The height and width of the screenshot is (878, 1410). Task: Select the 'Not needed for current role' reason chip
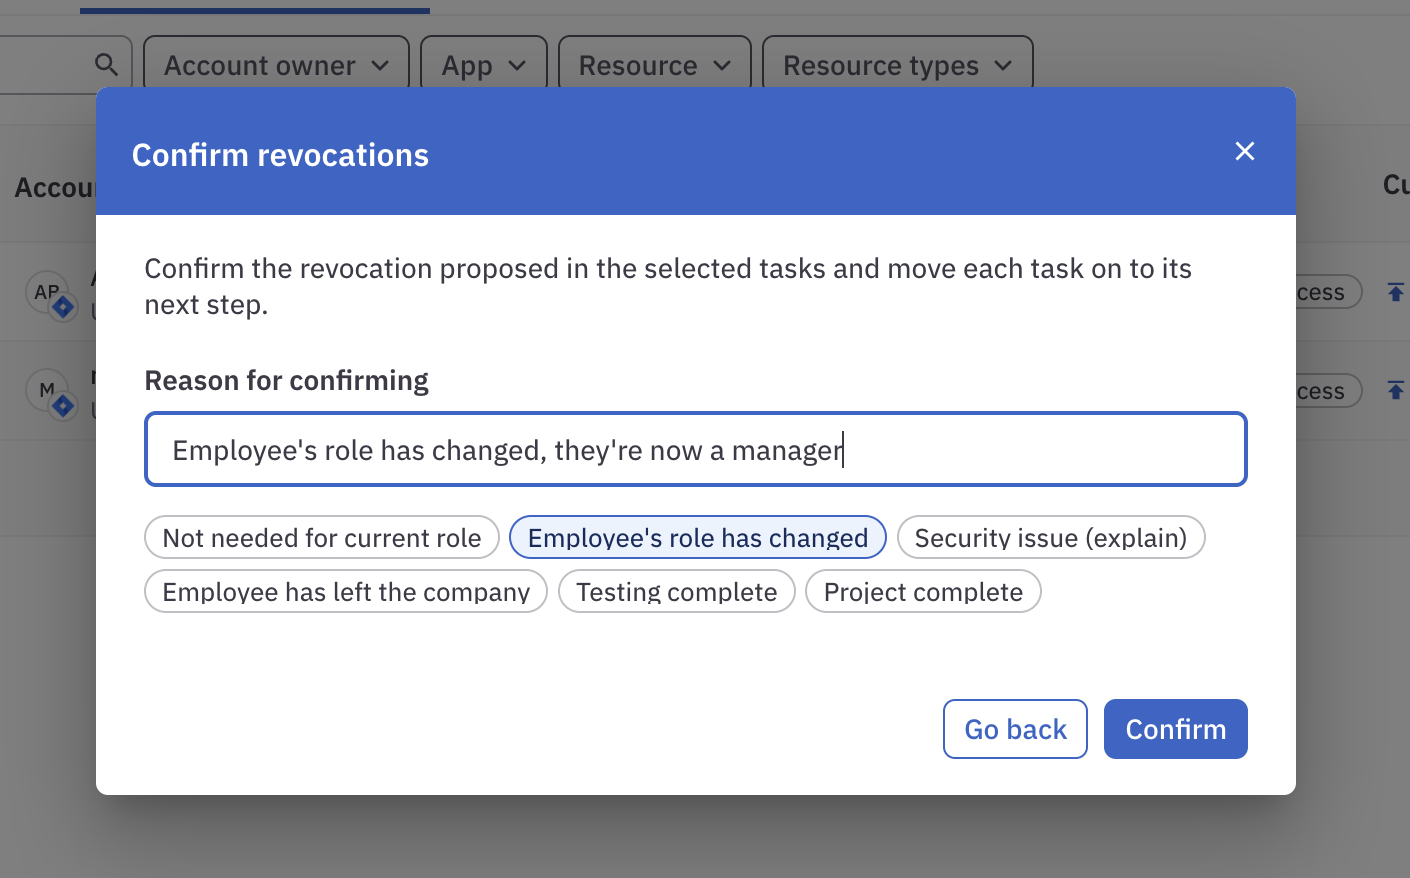coord(321,537)
